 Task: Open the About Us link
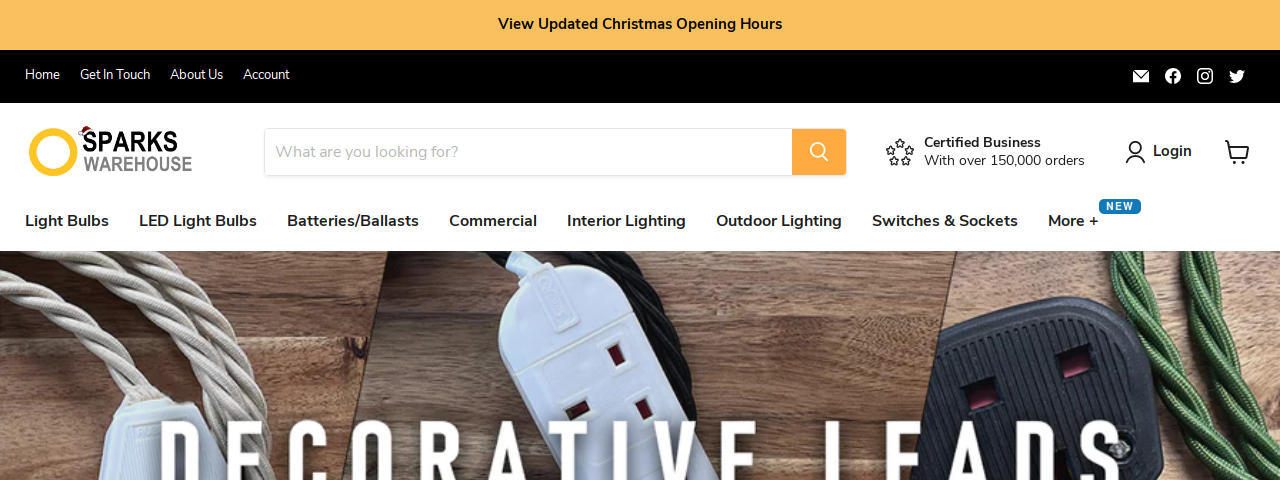pyautogui.click(x=197, y=75)
